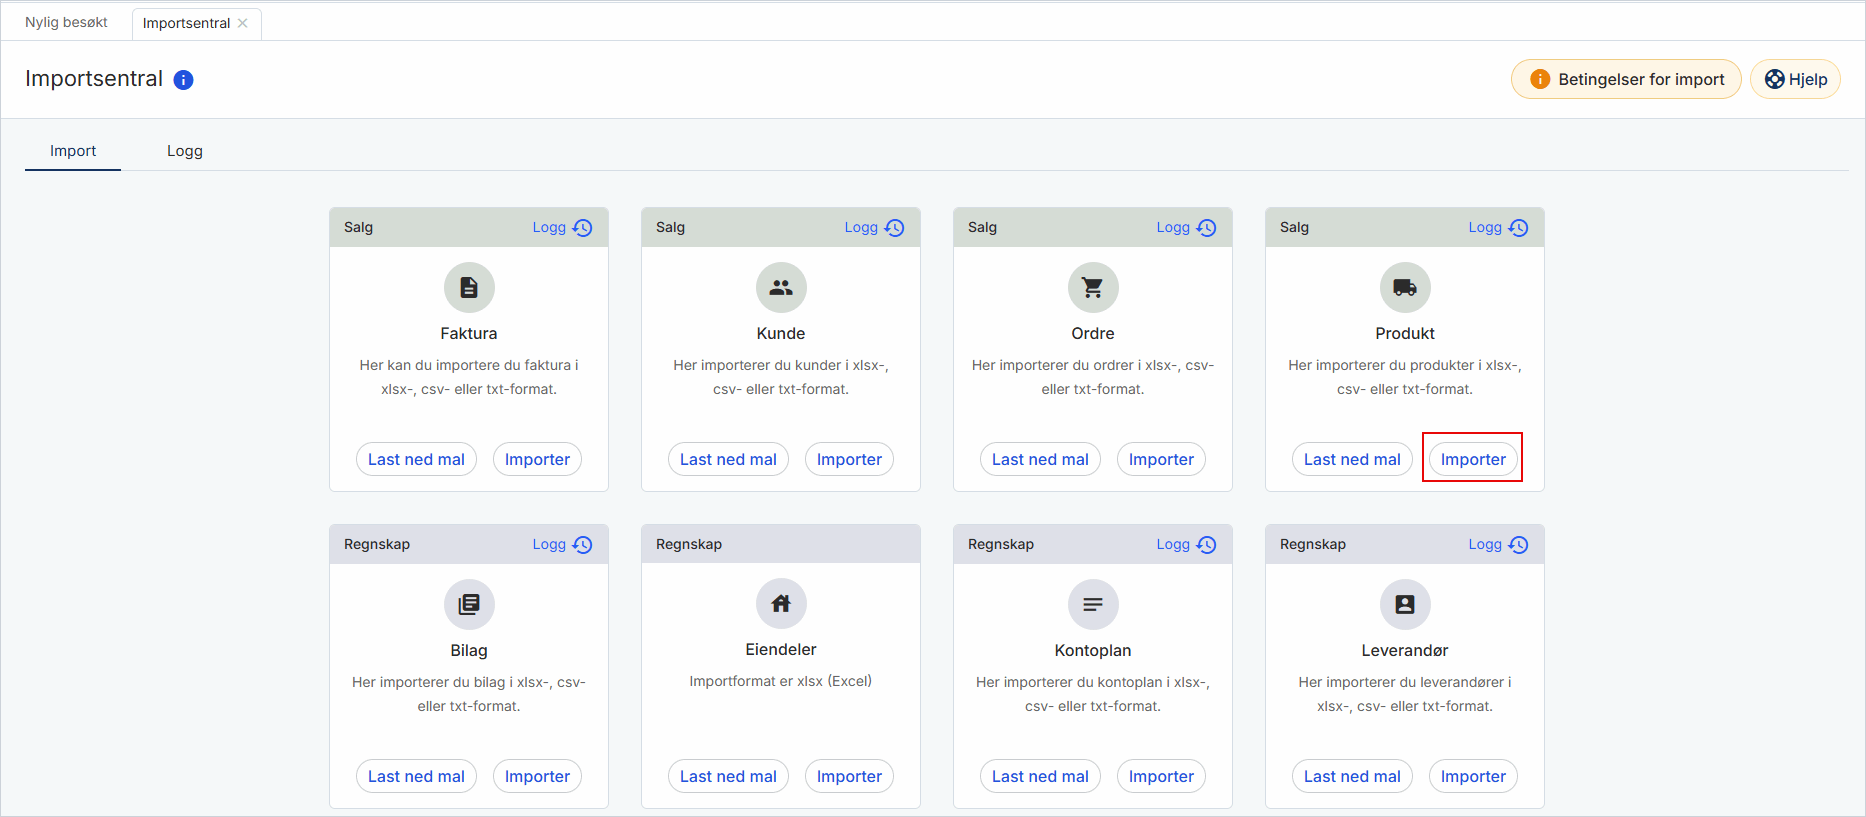Click the Bilag card title
The image size is (1866, 817).
pyautogui.click(x=469, y=650)
